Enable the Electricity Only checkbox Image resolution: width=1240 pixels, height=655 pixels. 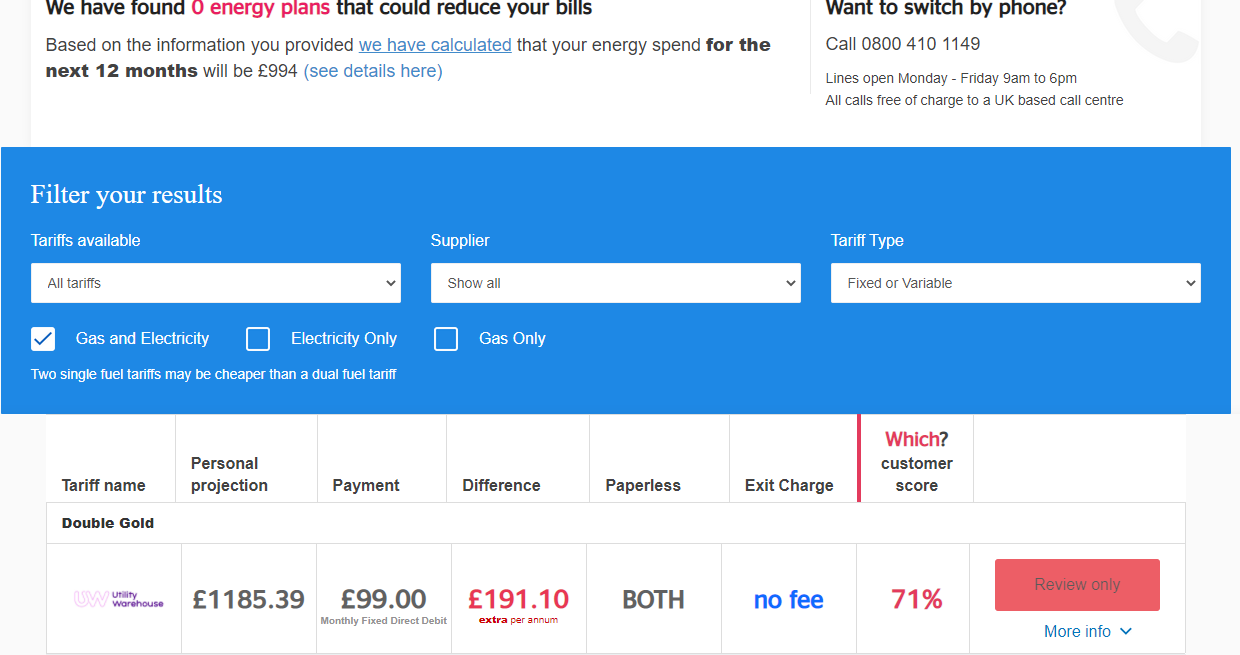[258, 339]
